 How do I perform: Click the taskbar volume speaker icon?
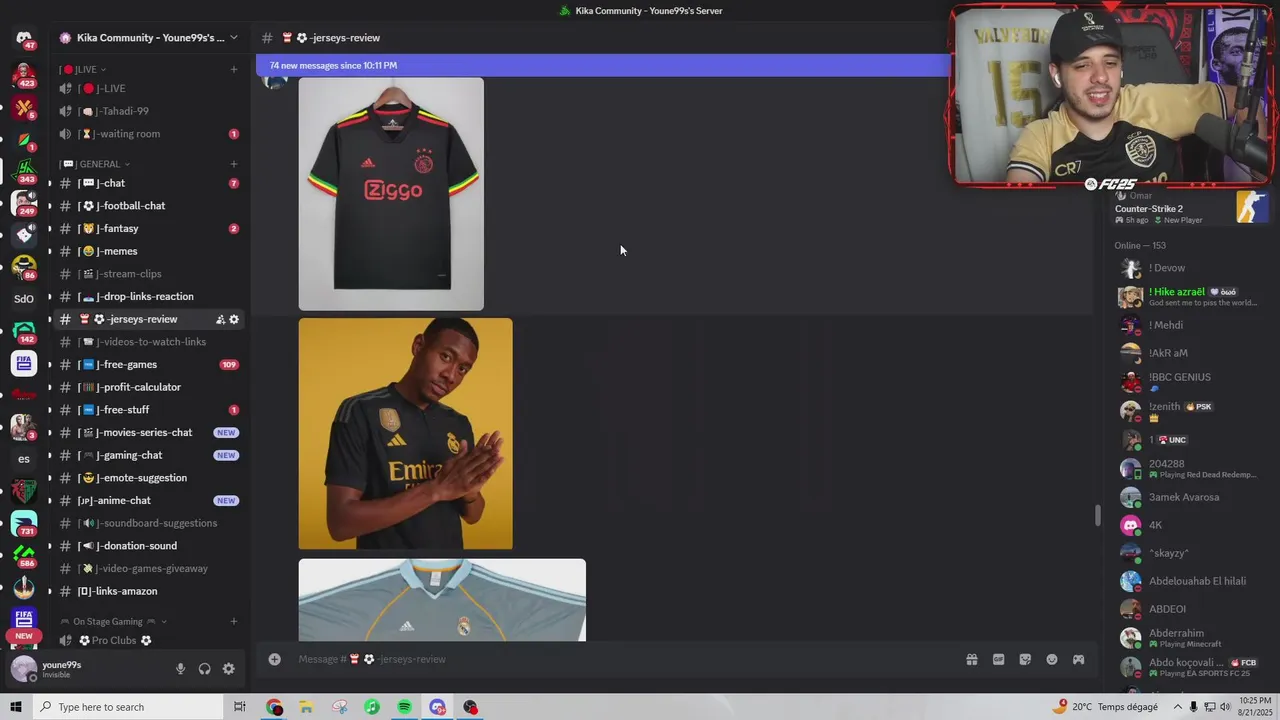1226,707
